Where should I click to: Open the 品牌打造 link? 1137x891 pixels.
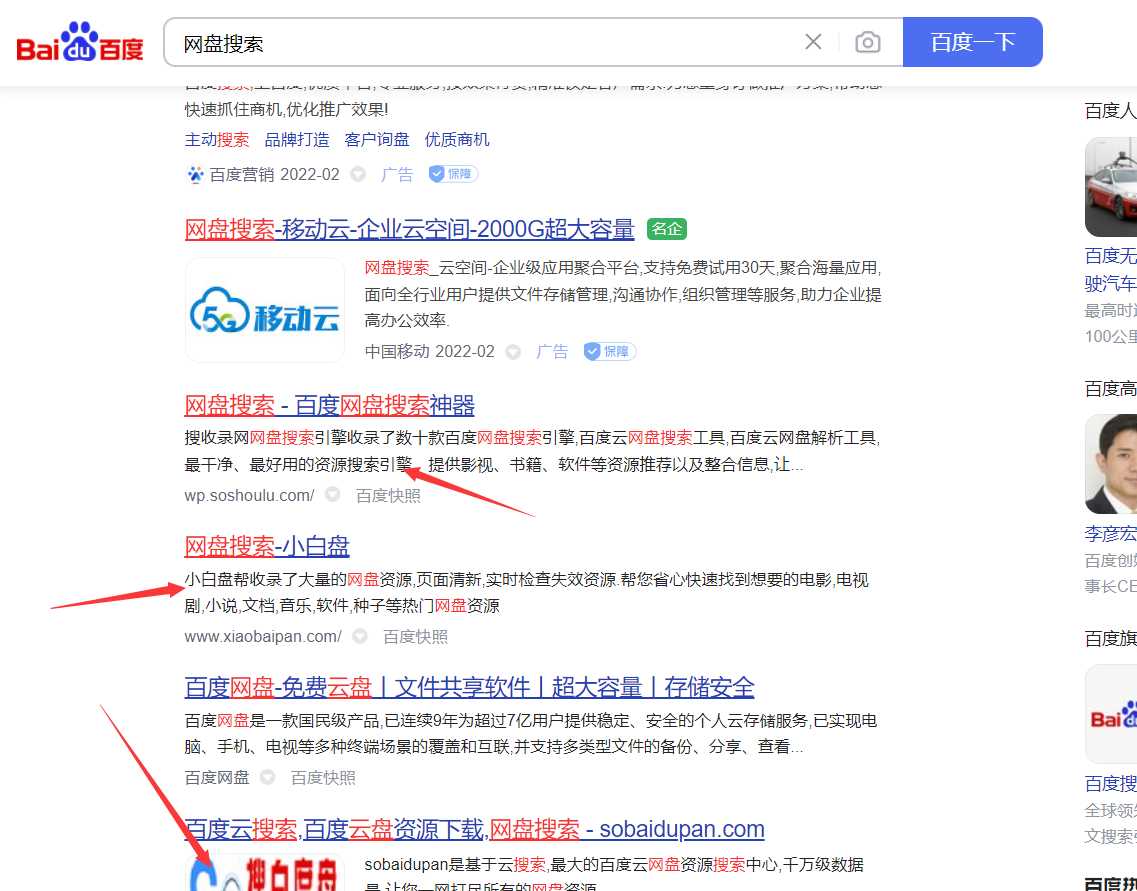point(297,139)
